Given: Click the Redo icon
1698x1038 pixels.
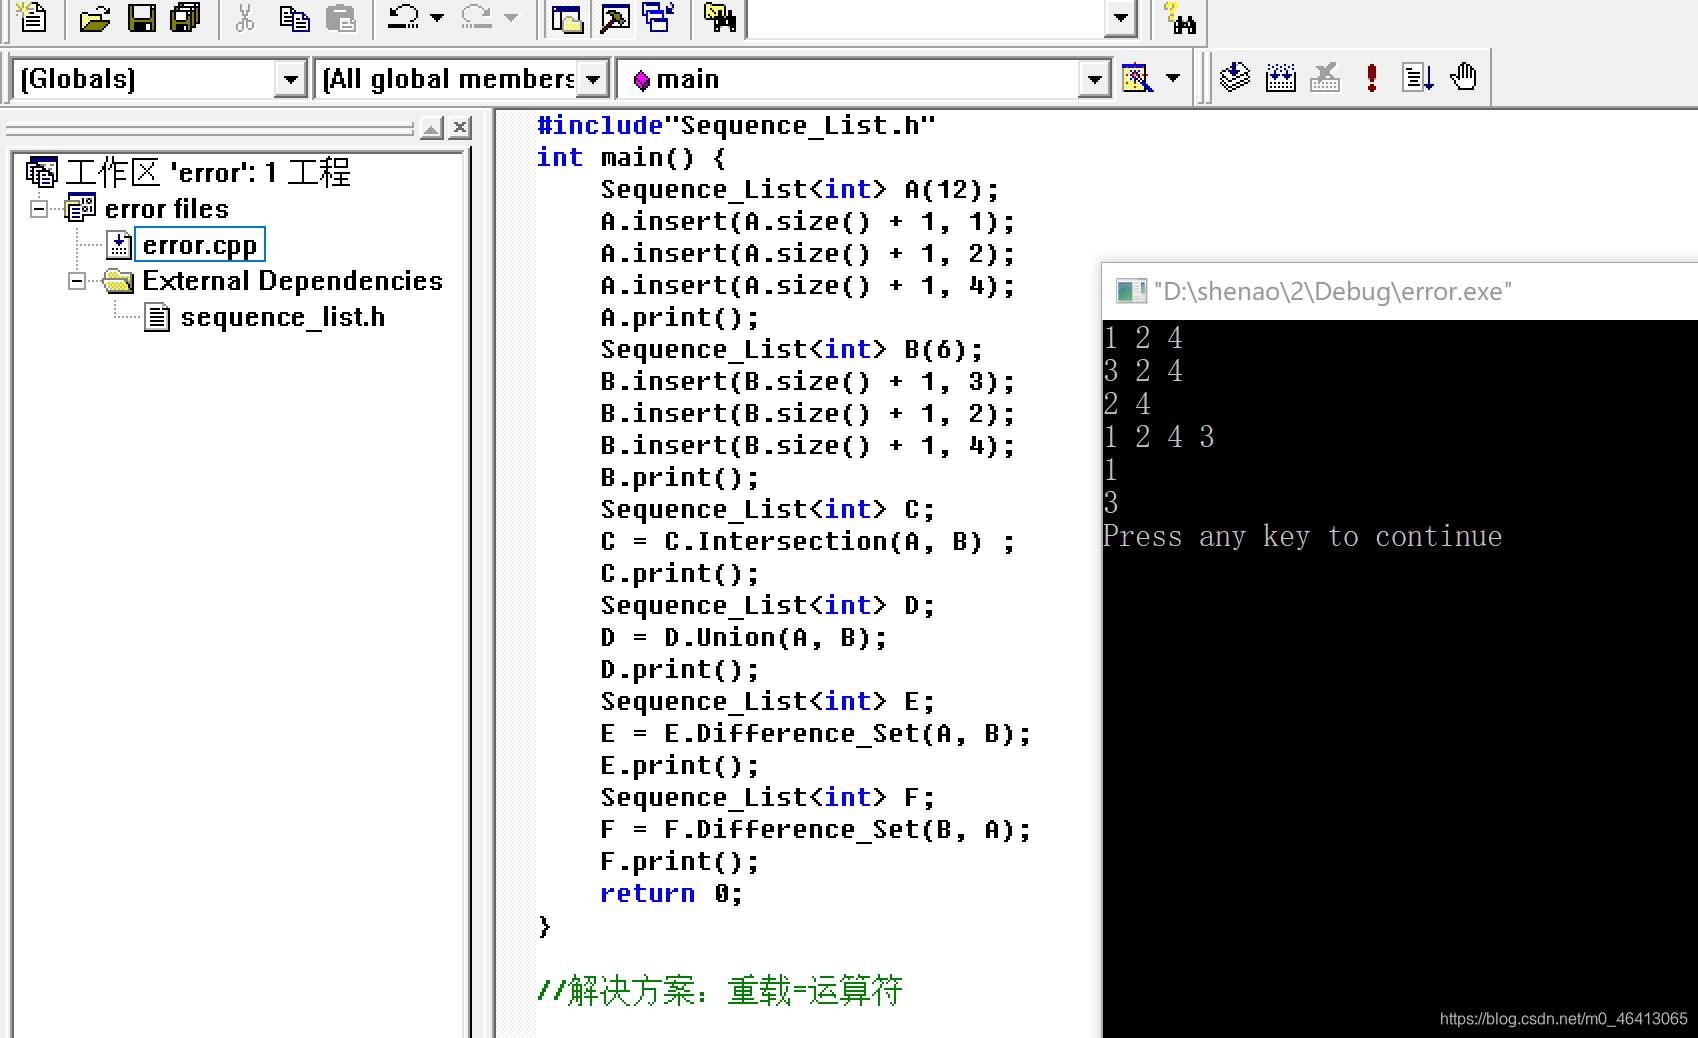Looking at the screenshot, I should click(x=477, y=17).
